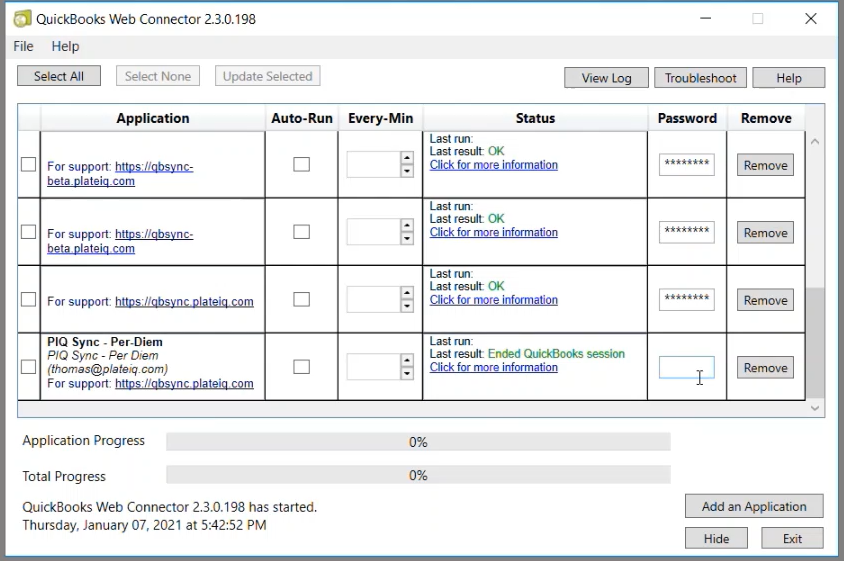Minimize the Web Connector window
This screenshot has height=561, width=844.
(x=706, y=18)
